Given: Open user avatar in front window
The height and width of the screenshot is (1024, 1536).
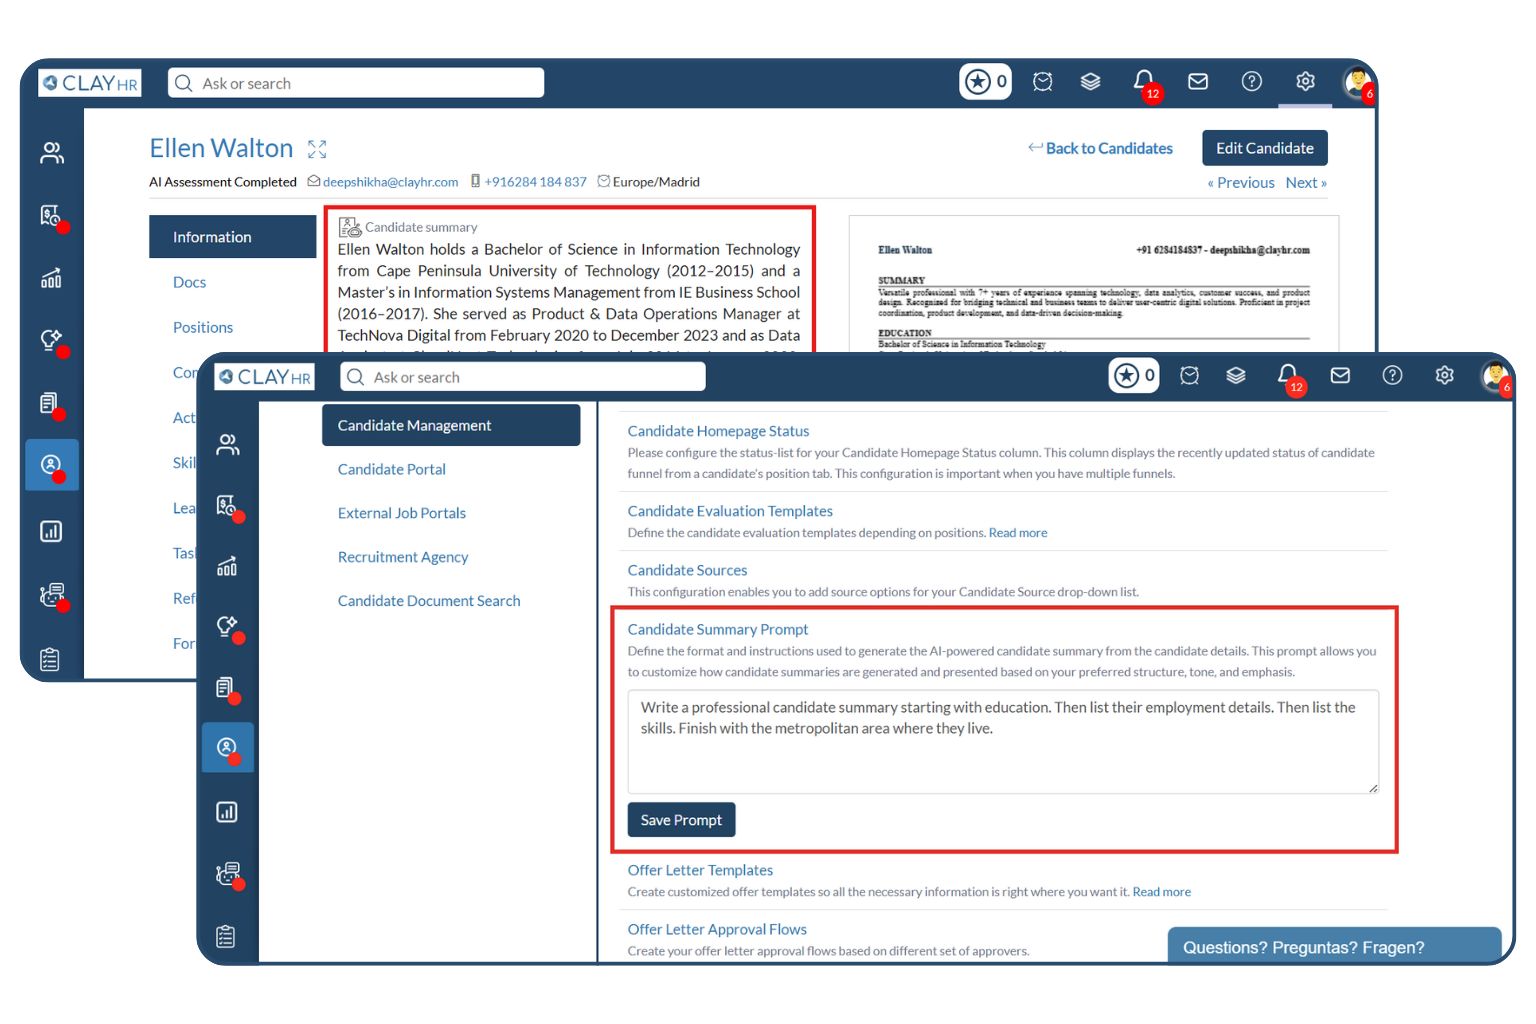Looking at the screenshot, I should pos(1496,376).
